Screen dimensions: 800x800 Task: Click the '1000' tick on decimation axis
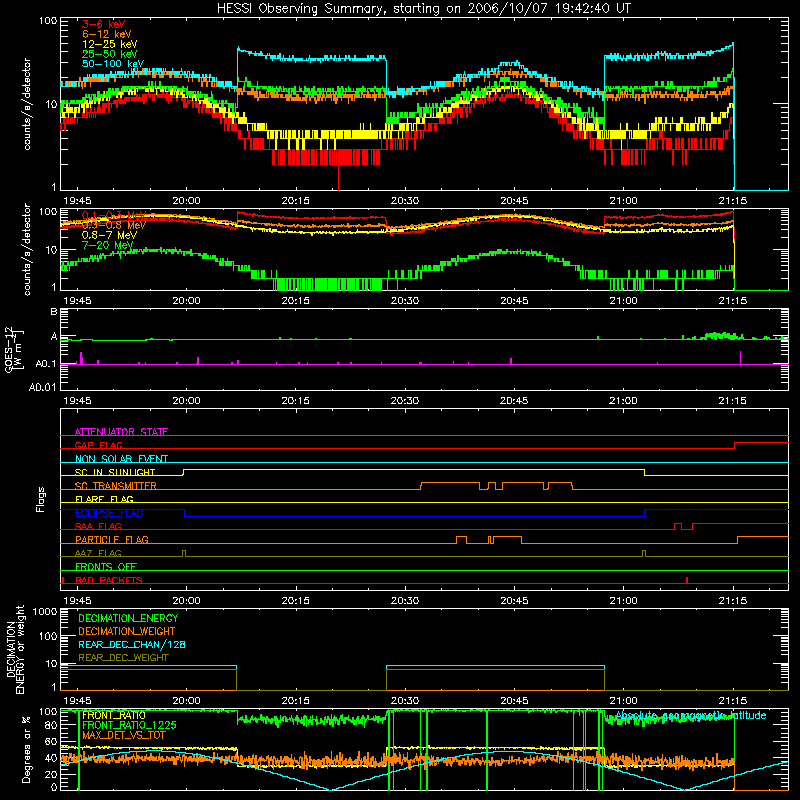45,612
